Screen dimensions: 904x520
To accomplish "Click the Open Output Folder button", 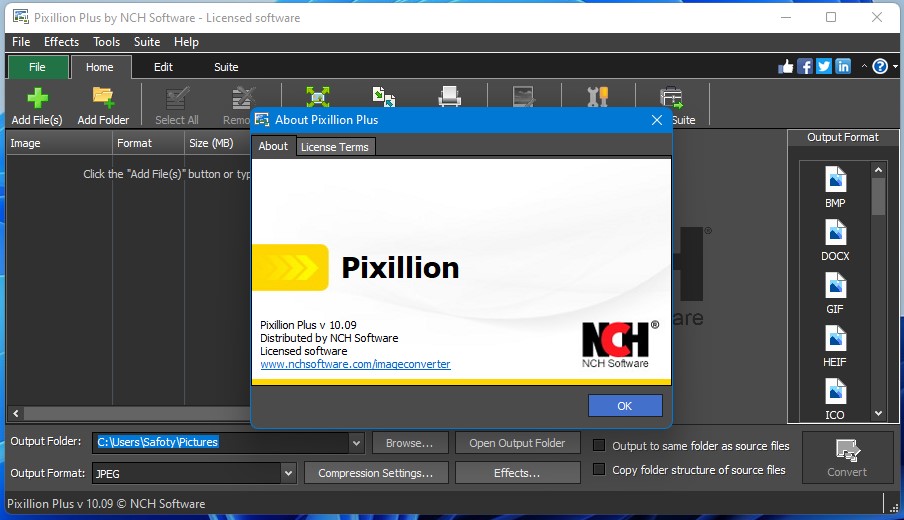I will [517, 443].
